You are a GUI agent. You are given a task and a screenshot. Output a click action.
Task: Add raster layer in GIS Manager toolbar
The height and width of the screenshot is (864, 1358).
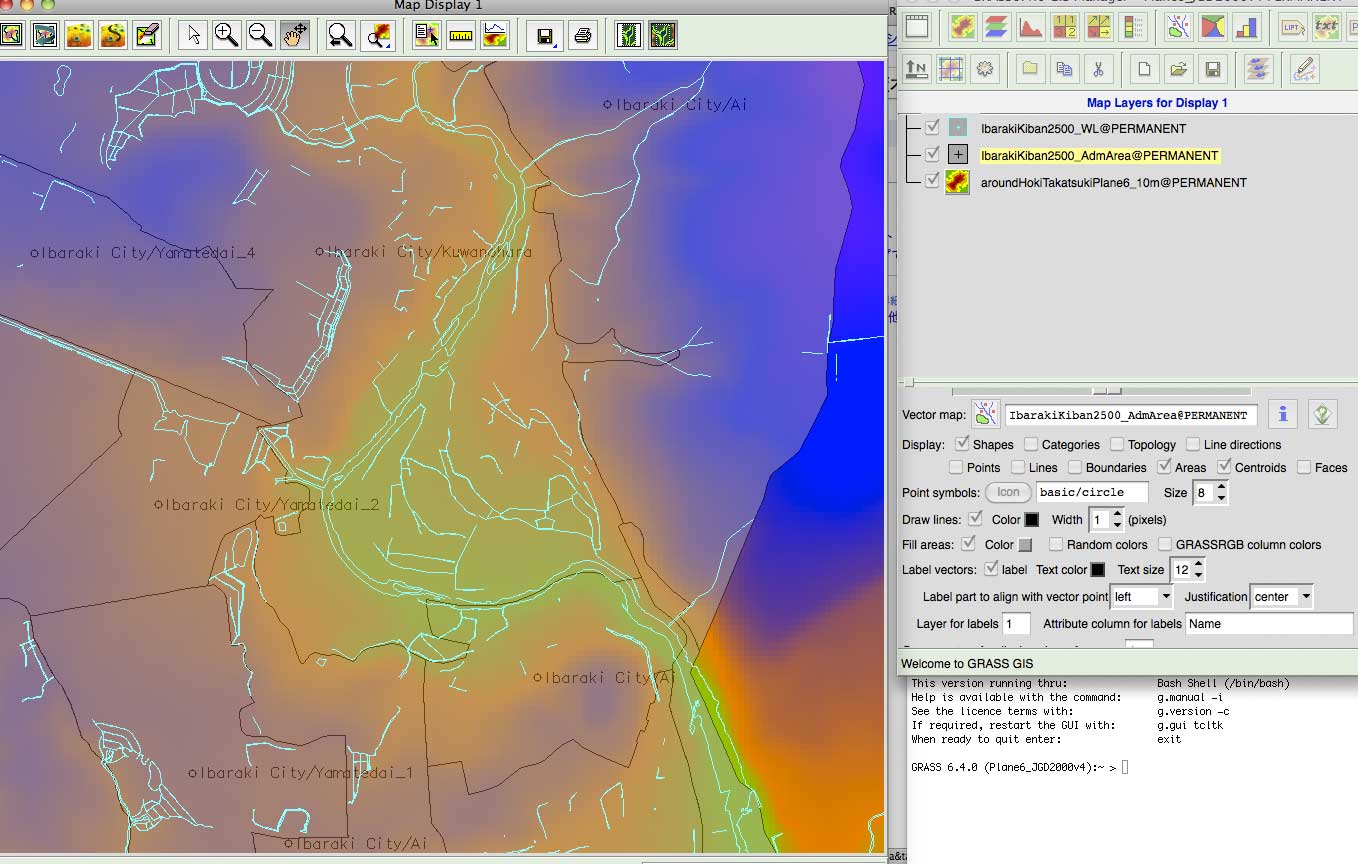tap(962, 26)
